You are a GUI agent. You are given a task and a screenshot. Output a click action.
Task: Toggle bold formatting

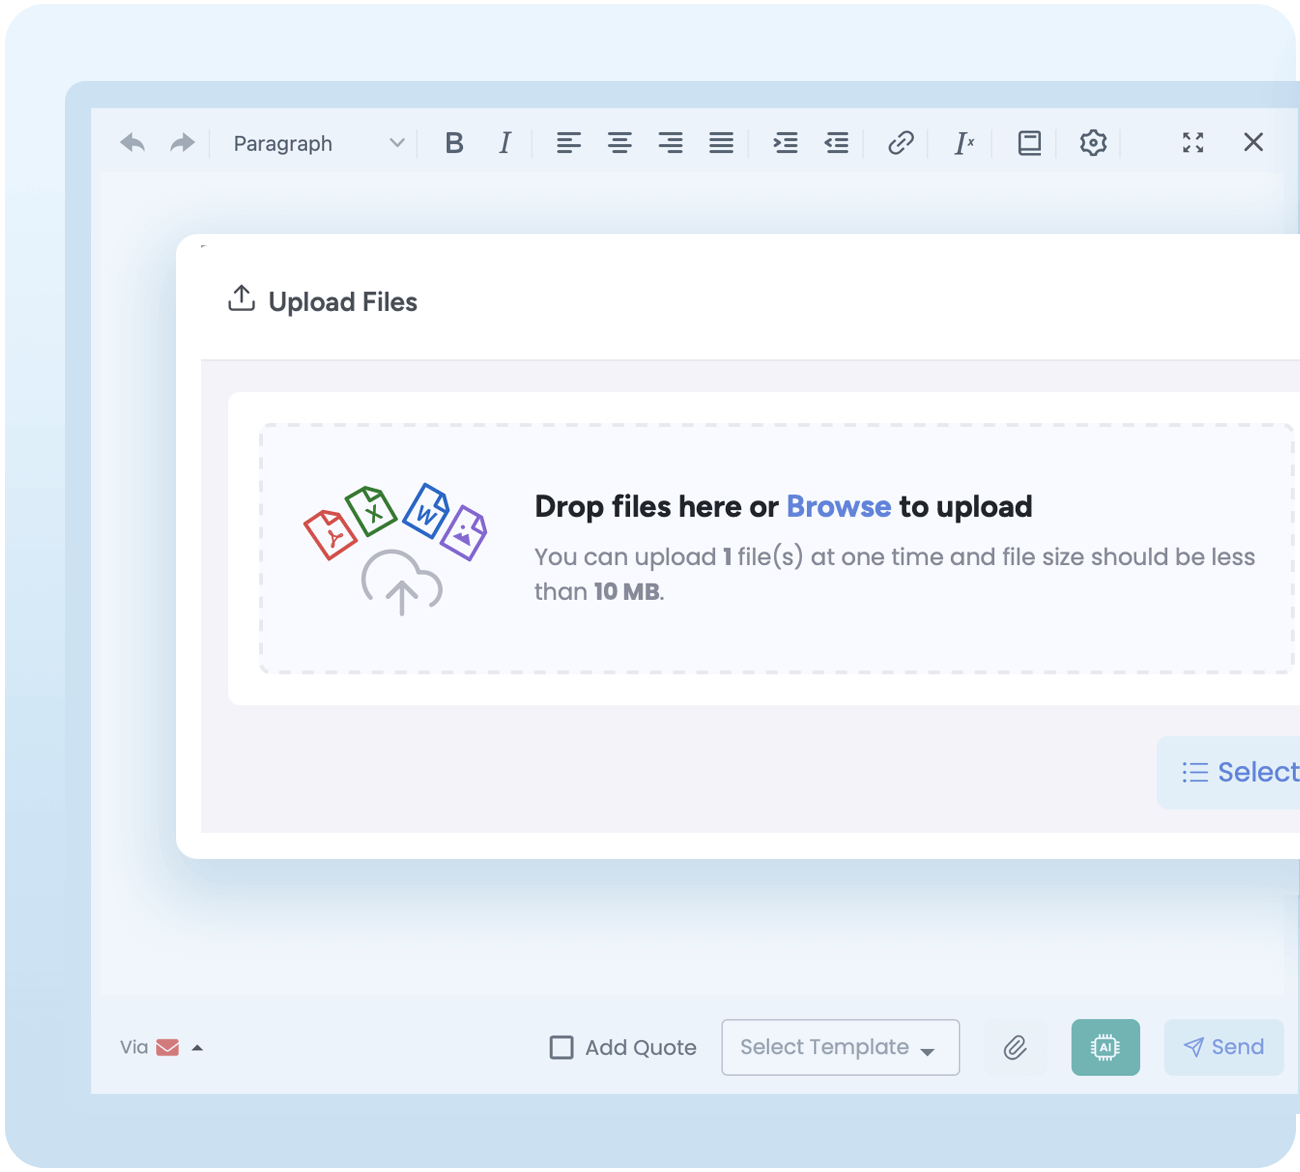454,143
